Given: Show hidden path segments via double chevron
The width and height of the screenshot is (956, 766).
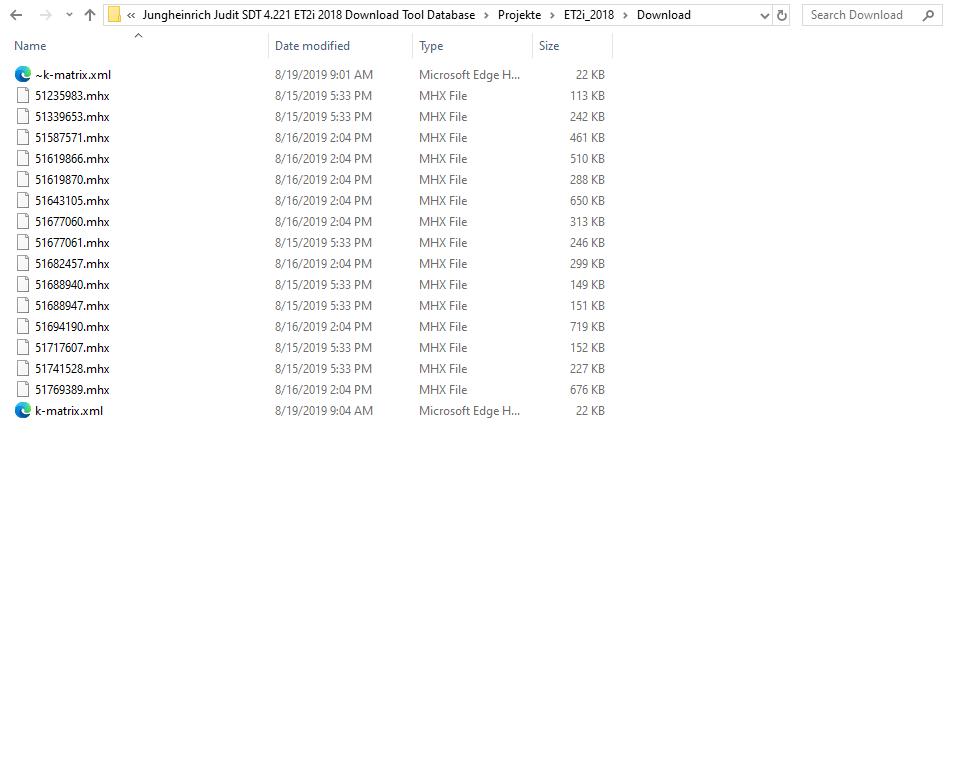Looking at the screenshot, I should pyautogui.click(x=131, y=15).
